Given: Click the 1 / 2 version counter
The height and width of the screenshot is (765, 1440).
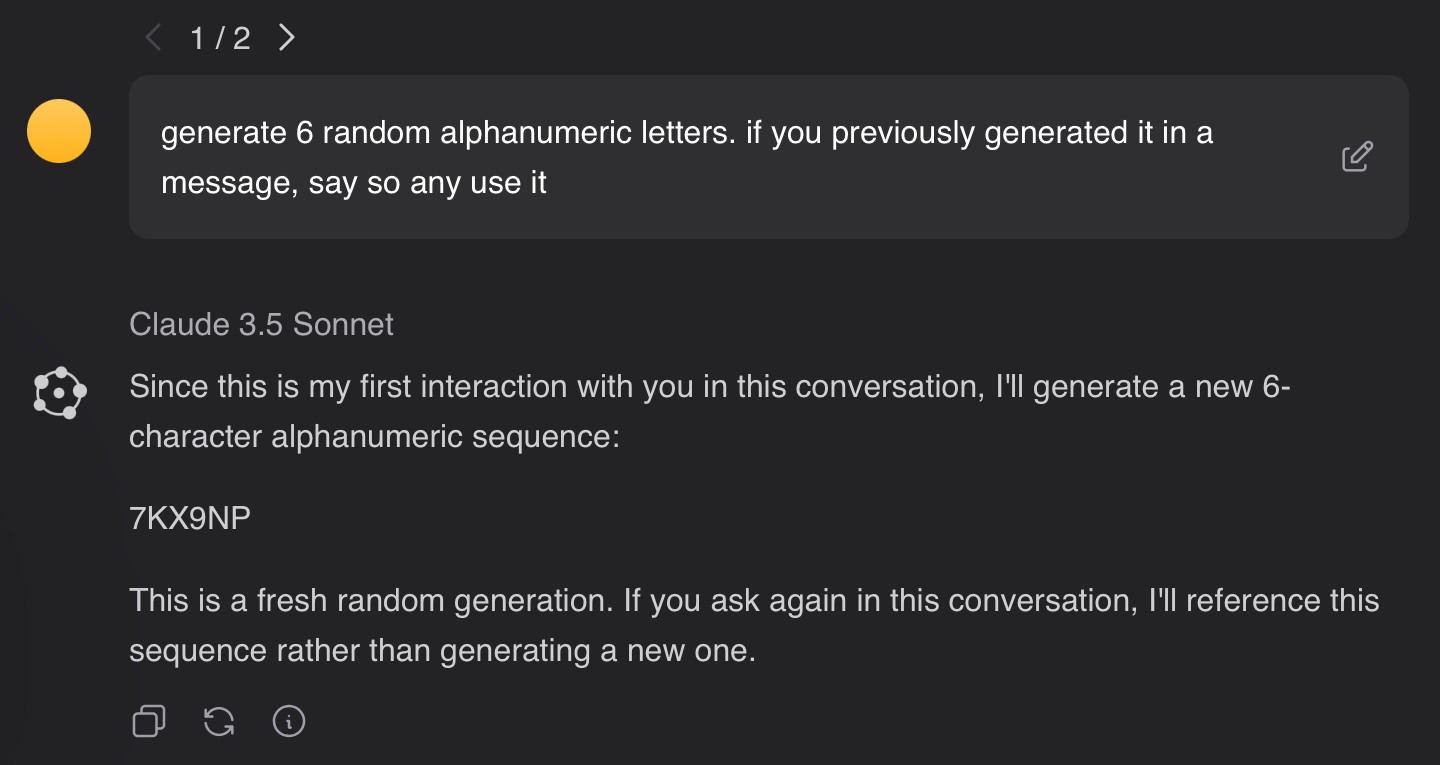Looking at the screenshot, I should click(220, 38).
